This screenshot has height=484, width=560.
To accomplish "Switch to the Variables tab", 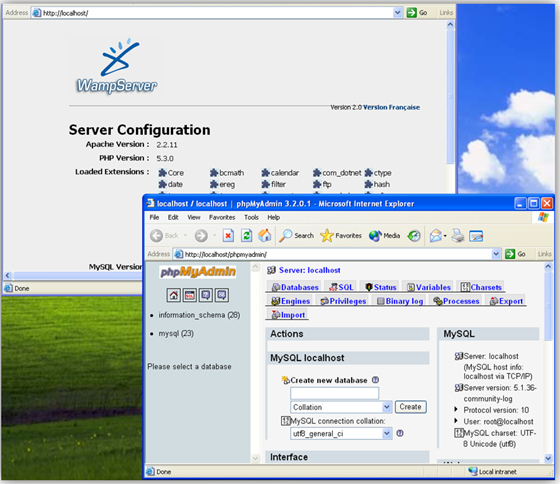I will point(429,287).
